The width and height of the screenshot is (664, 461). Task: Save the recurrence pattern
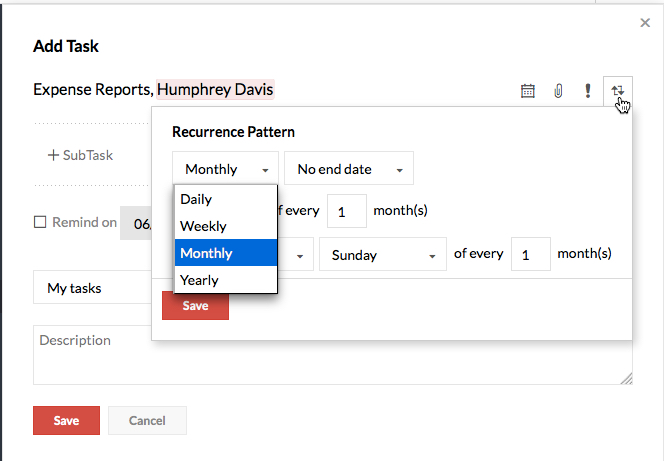(x=195, y=305)
